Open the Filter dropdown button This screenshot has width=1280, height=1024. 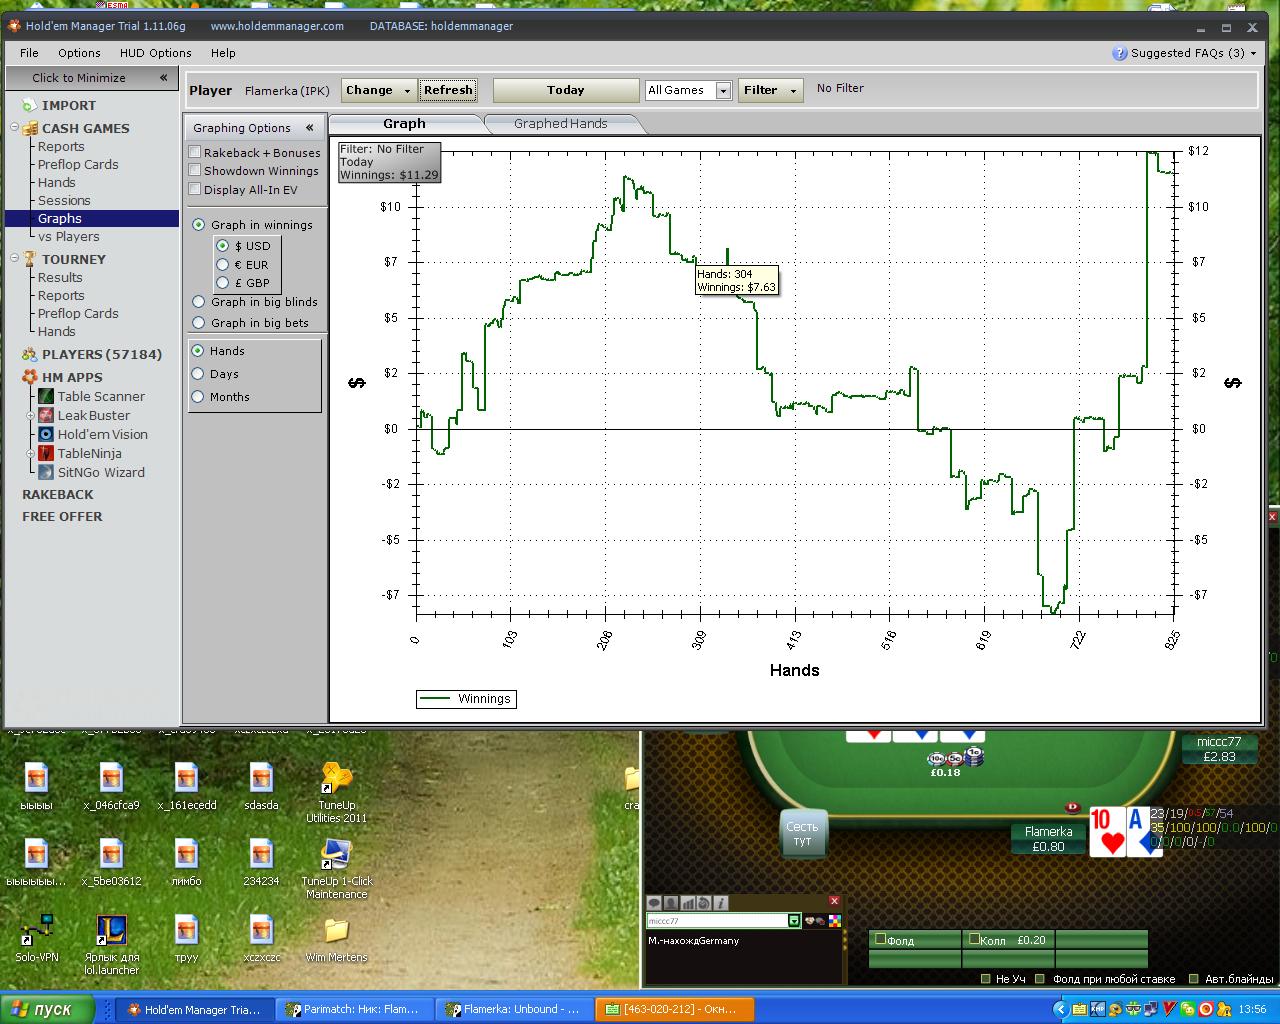(x=771, y=90)
